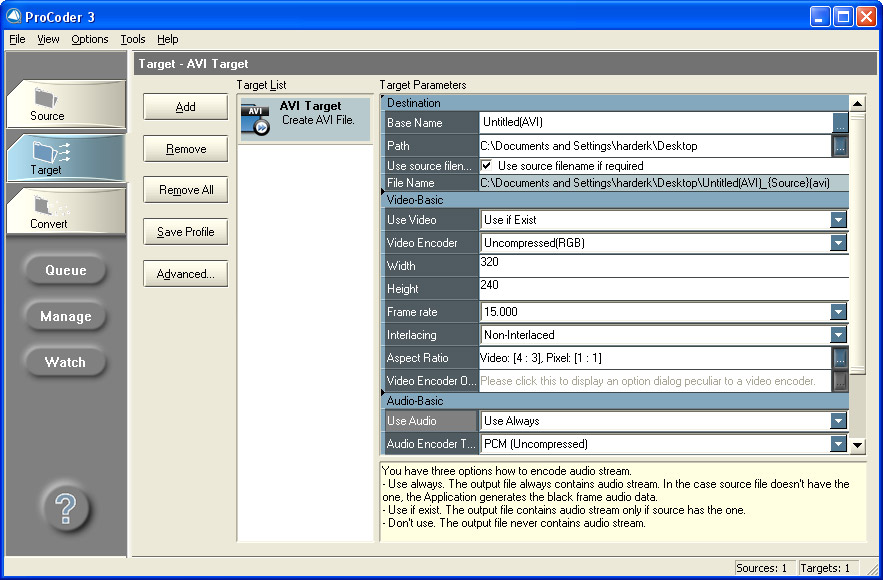Expand the Use Audio dropdown
The width and height of the screenshot is (883, 580).
838,421
